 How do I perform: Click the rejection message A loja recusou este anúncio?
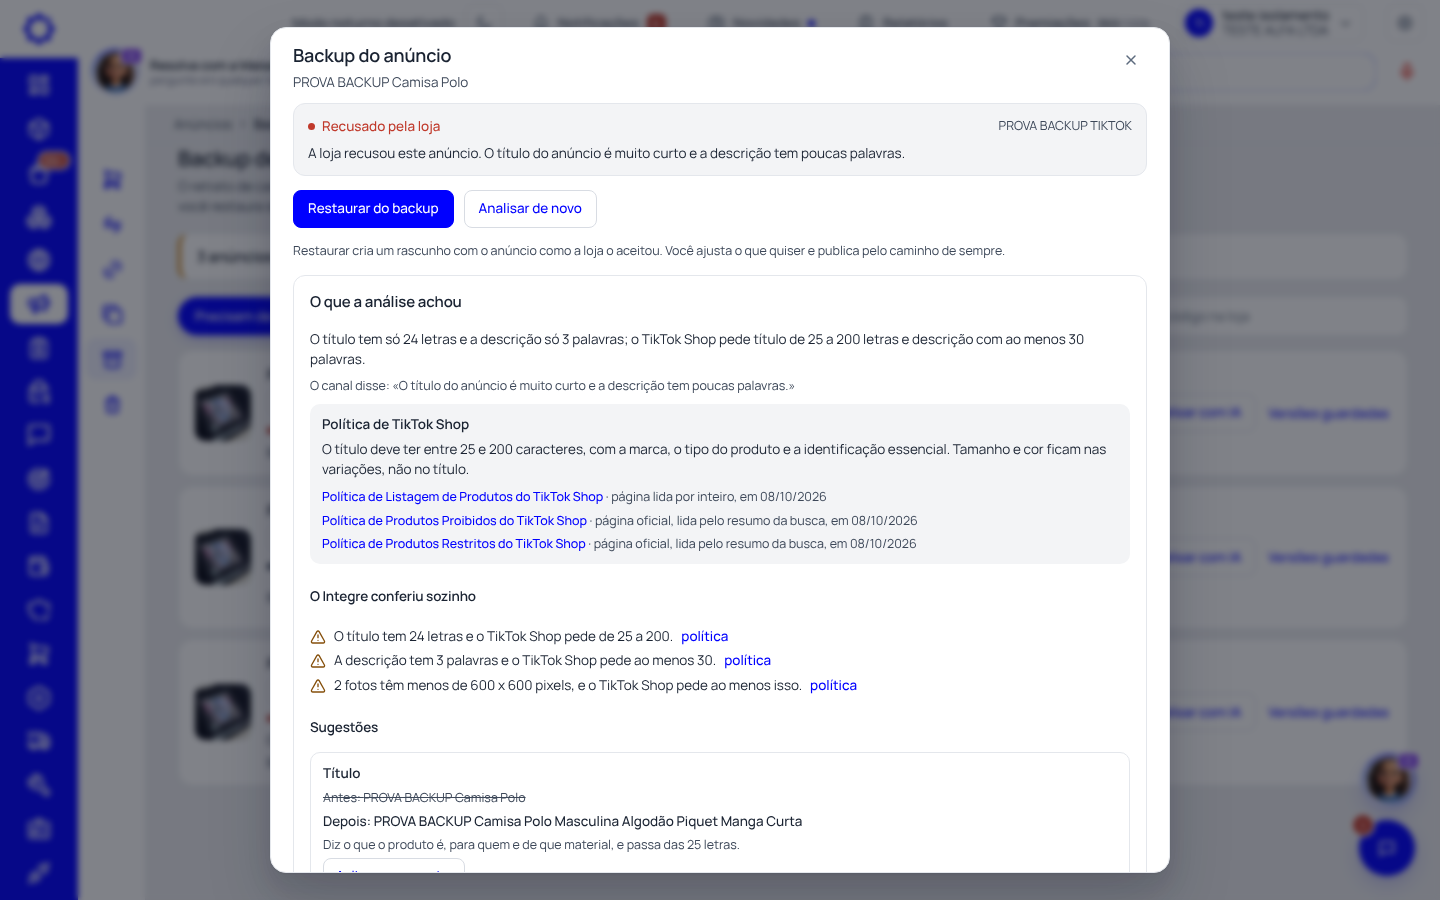606,154
